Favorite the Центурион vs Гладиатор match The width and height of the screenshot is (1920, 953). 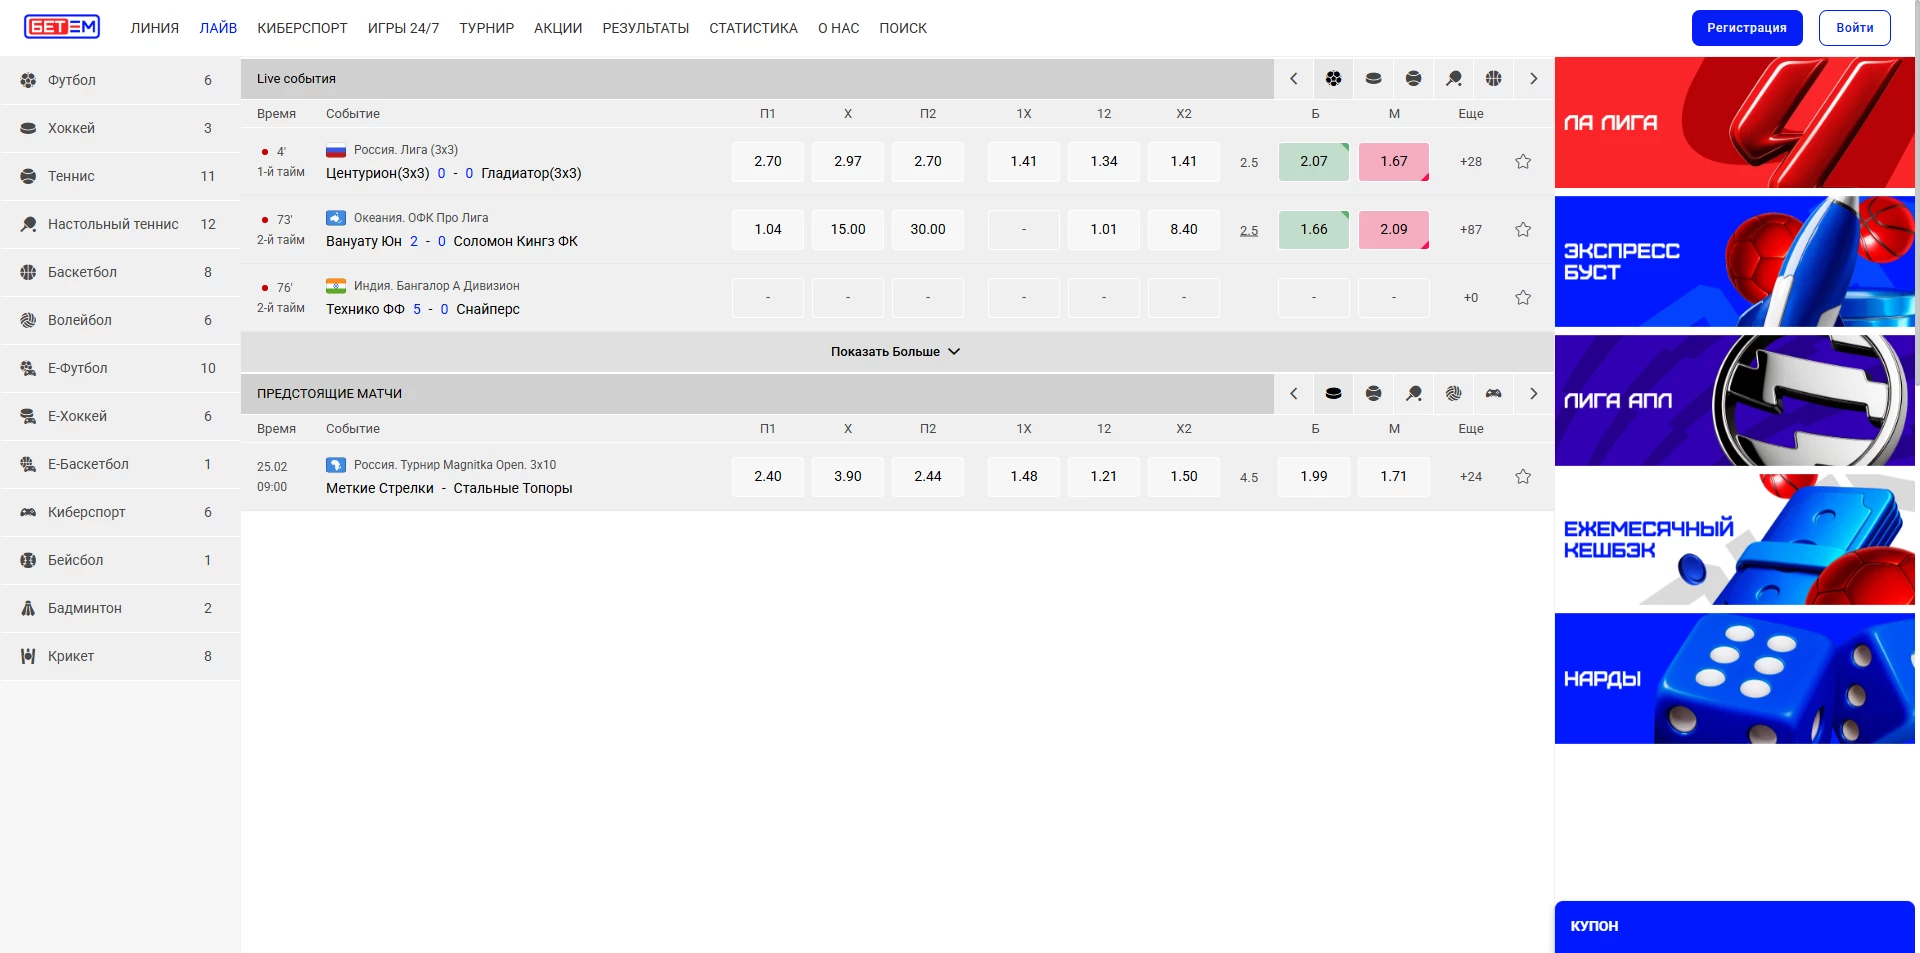pyautogui.click(x=1522, y=162)
